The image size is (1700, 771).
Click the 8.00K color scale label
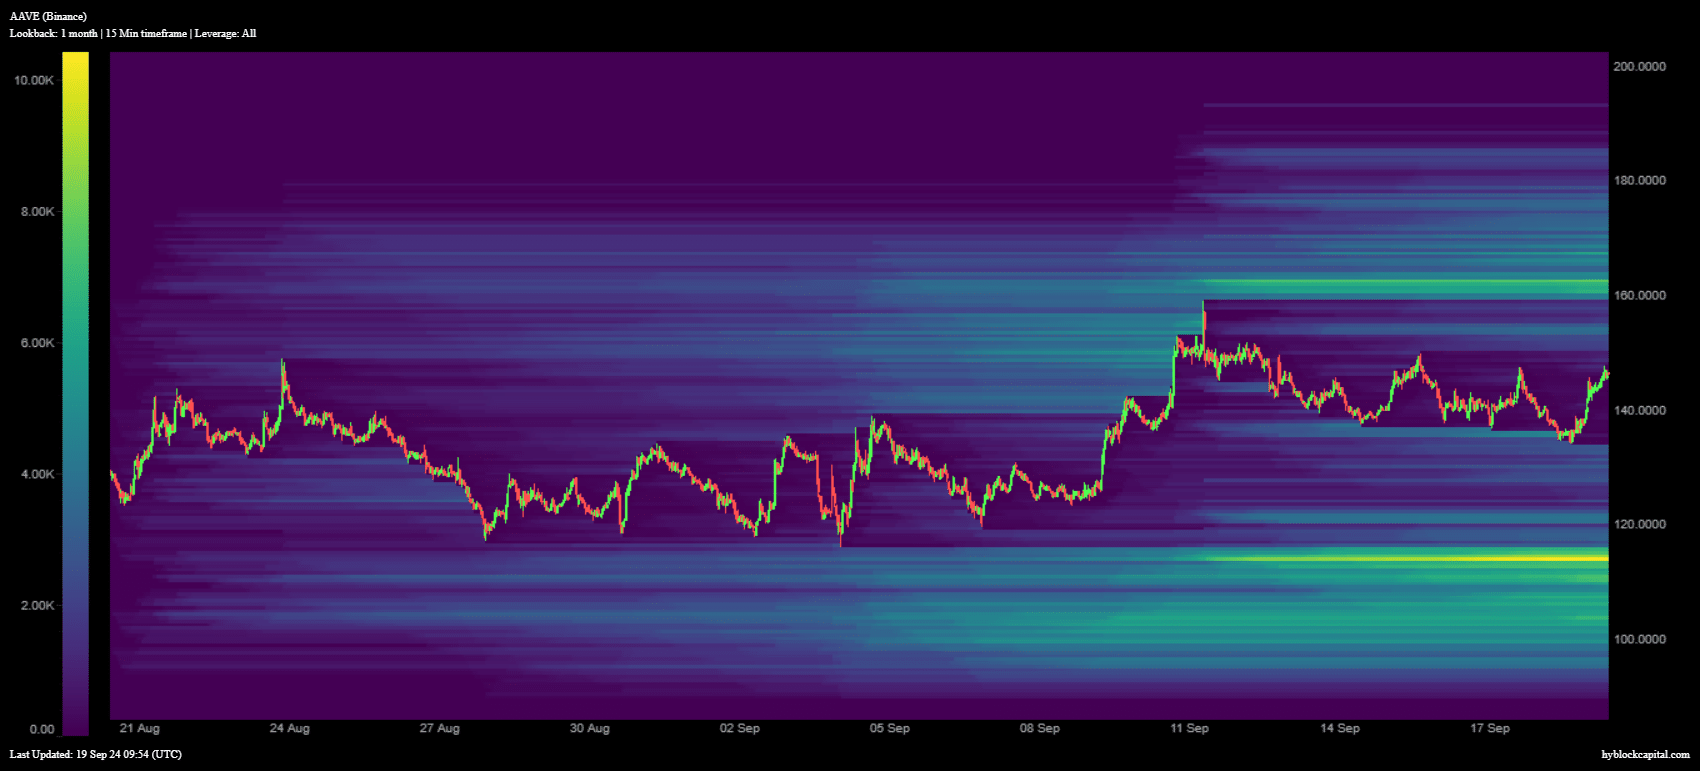[x=37, y=211]
